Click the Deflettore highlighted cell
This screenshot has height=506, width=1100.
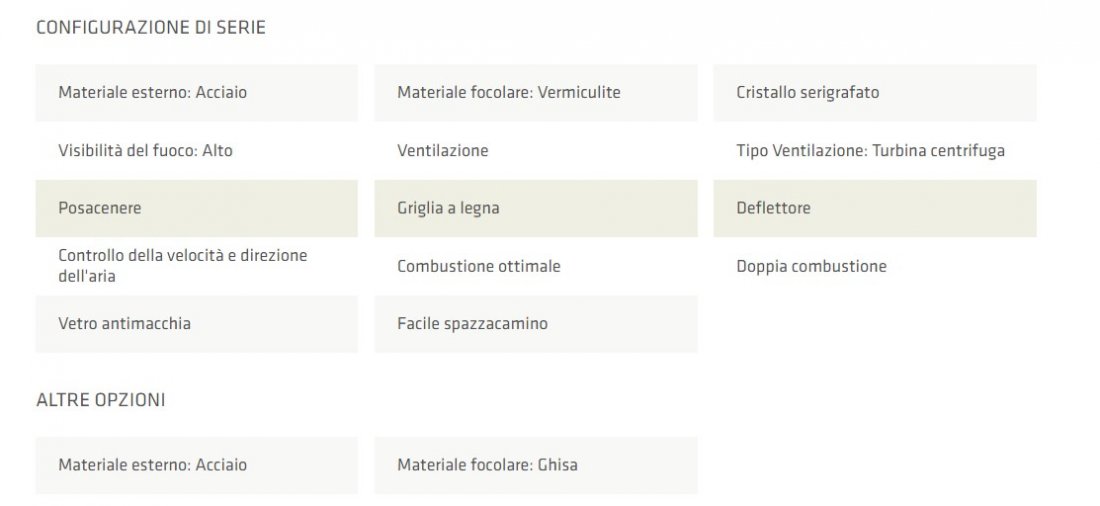[x=874, y=208]
